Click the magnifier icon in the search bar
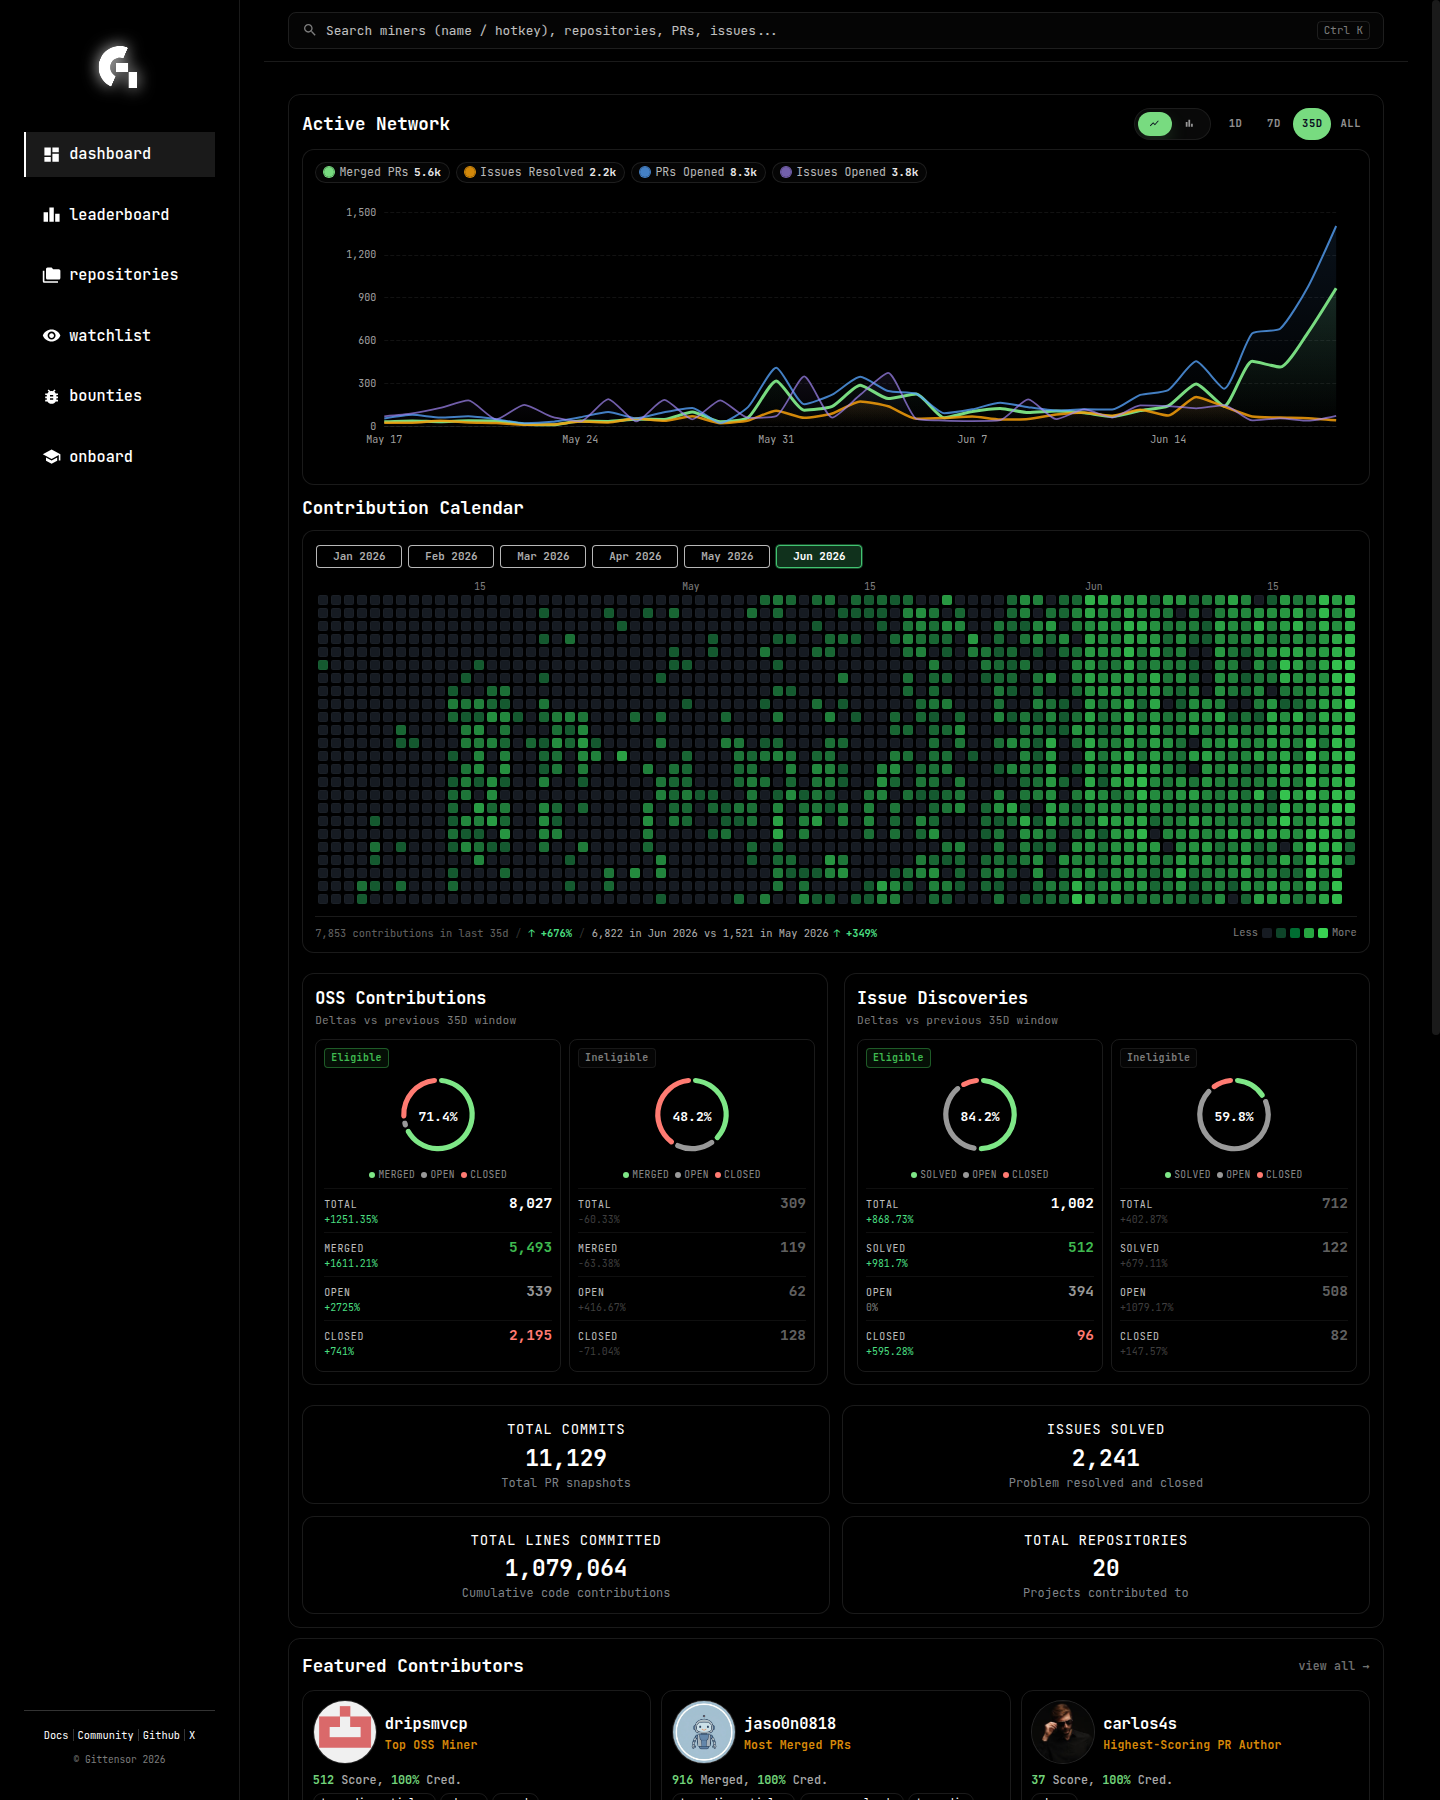The height and width of the screenshot is (1800, 1440). (310, 30)
